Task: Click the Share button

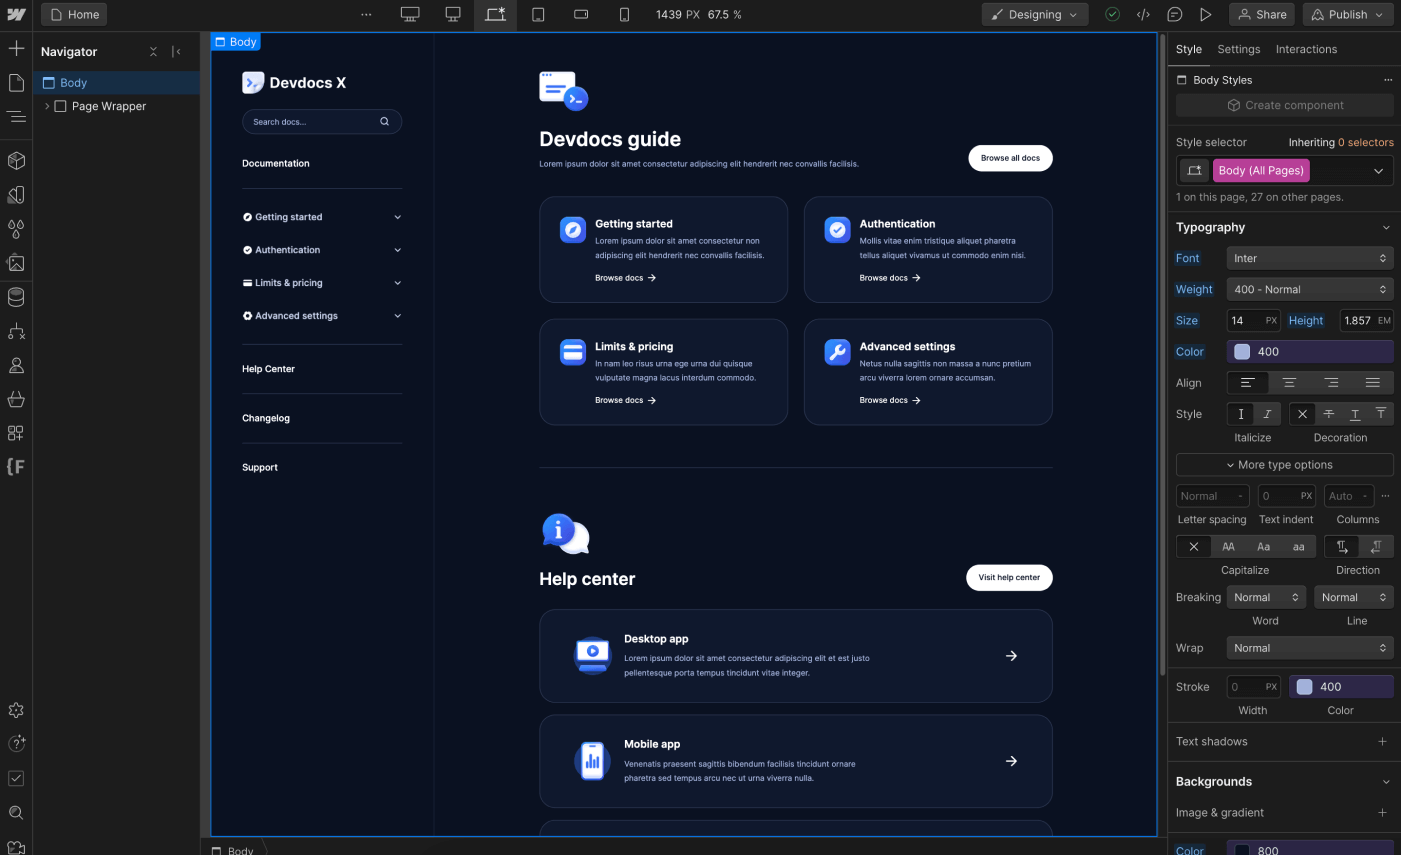Action: click(1261, 14)
